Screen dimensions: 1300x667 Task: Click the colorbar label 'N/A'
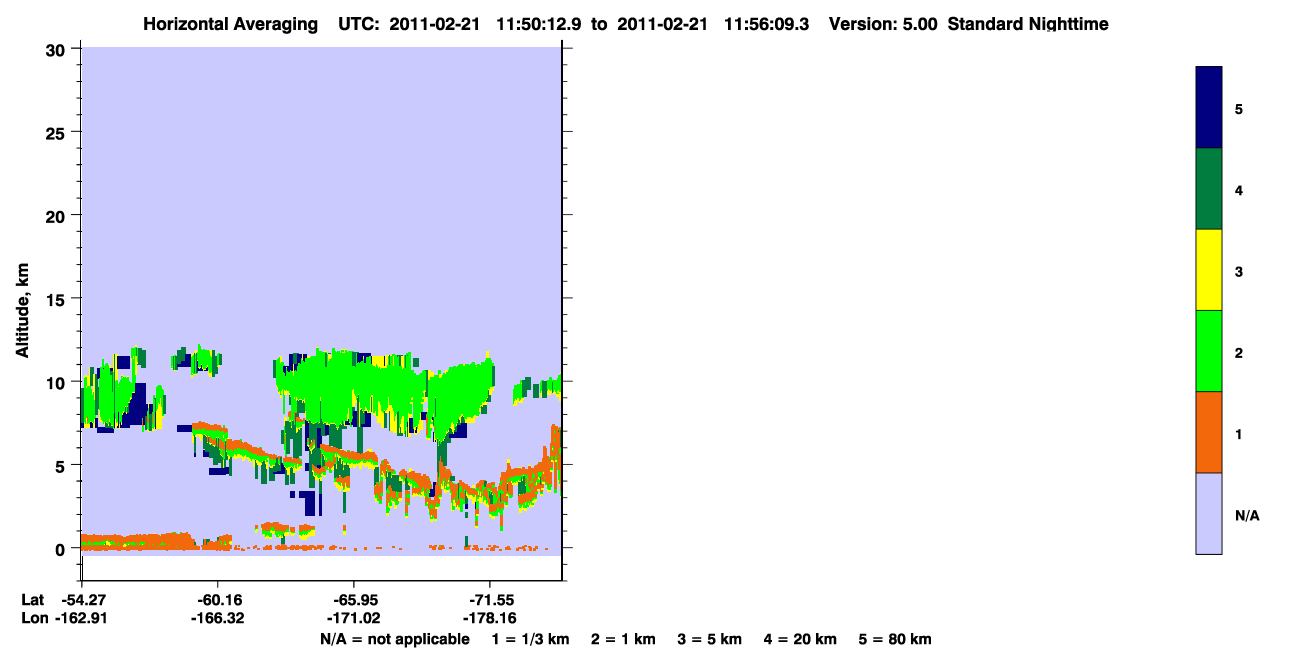tap(1247, 515)
